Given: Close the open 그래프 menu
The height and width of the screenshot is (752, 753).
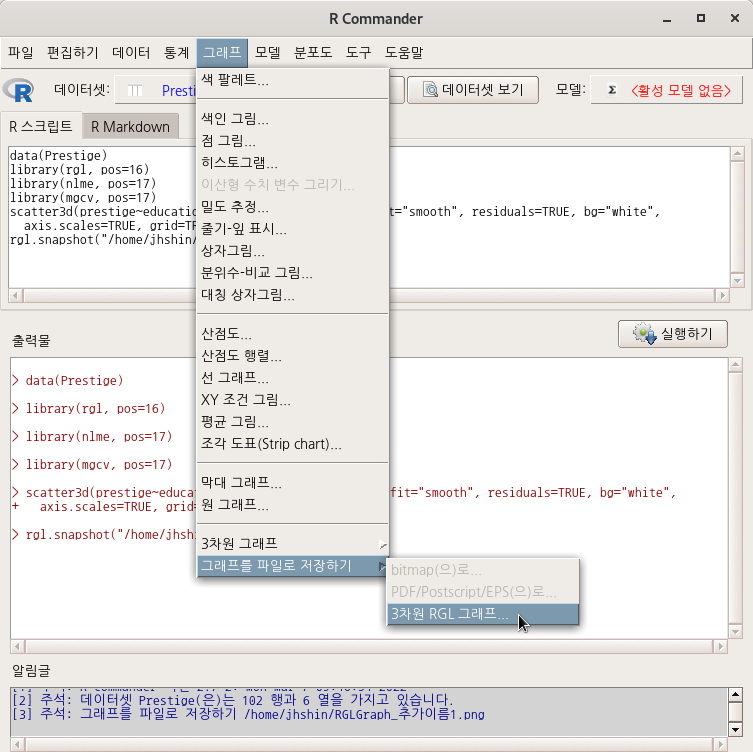Looking at the screenshot, I should point(222,52).
